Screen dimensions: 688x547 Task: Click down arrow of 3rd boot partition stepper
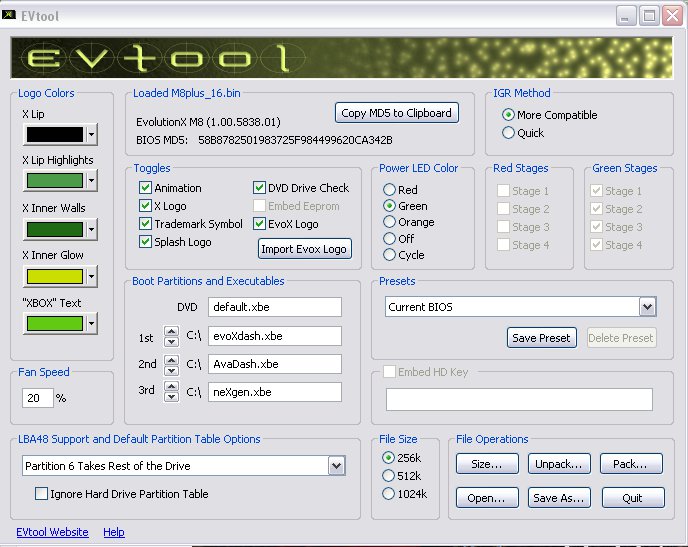click(171, 397)
